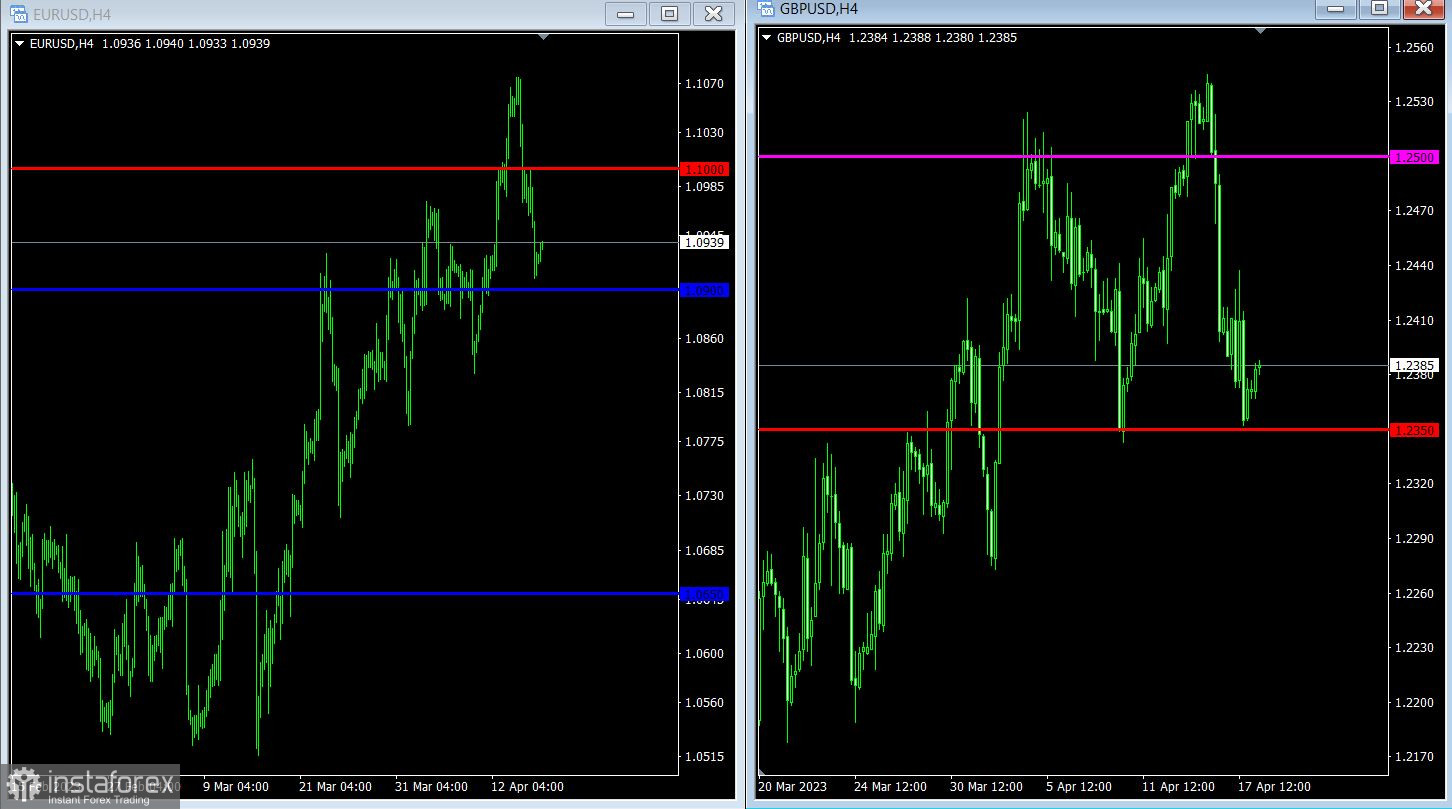This screenshot has width=1452, height=809.
Task: Click the current price label 1.2385
Action: tap(1414, 365)
